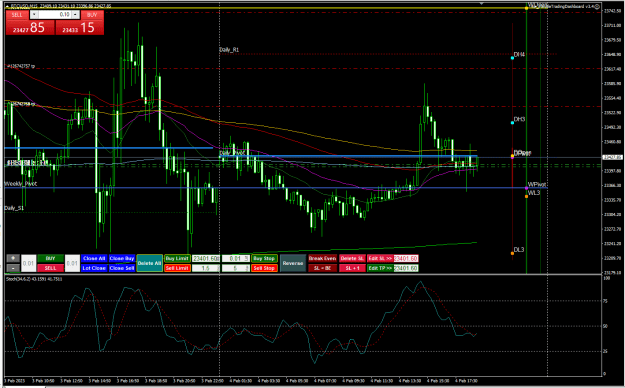Click the 0.10 volume input field
Screen dimensions: 625x388
pyautogui.click(x=55, y=15)
